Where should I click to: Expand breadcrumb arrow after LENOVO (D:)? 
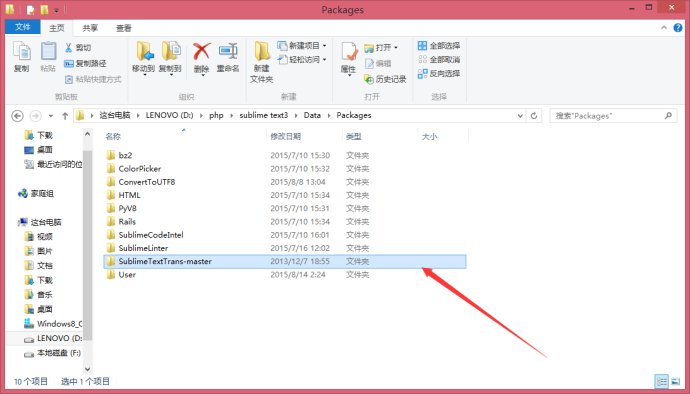(x=201, y=115)
